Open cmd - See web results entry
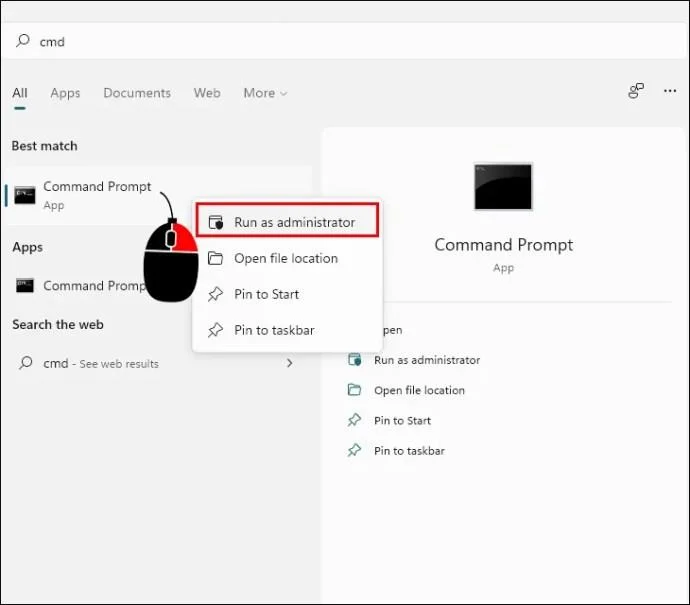The image size is (690, 605). click(157, 363)
